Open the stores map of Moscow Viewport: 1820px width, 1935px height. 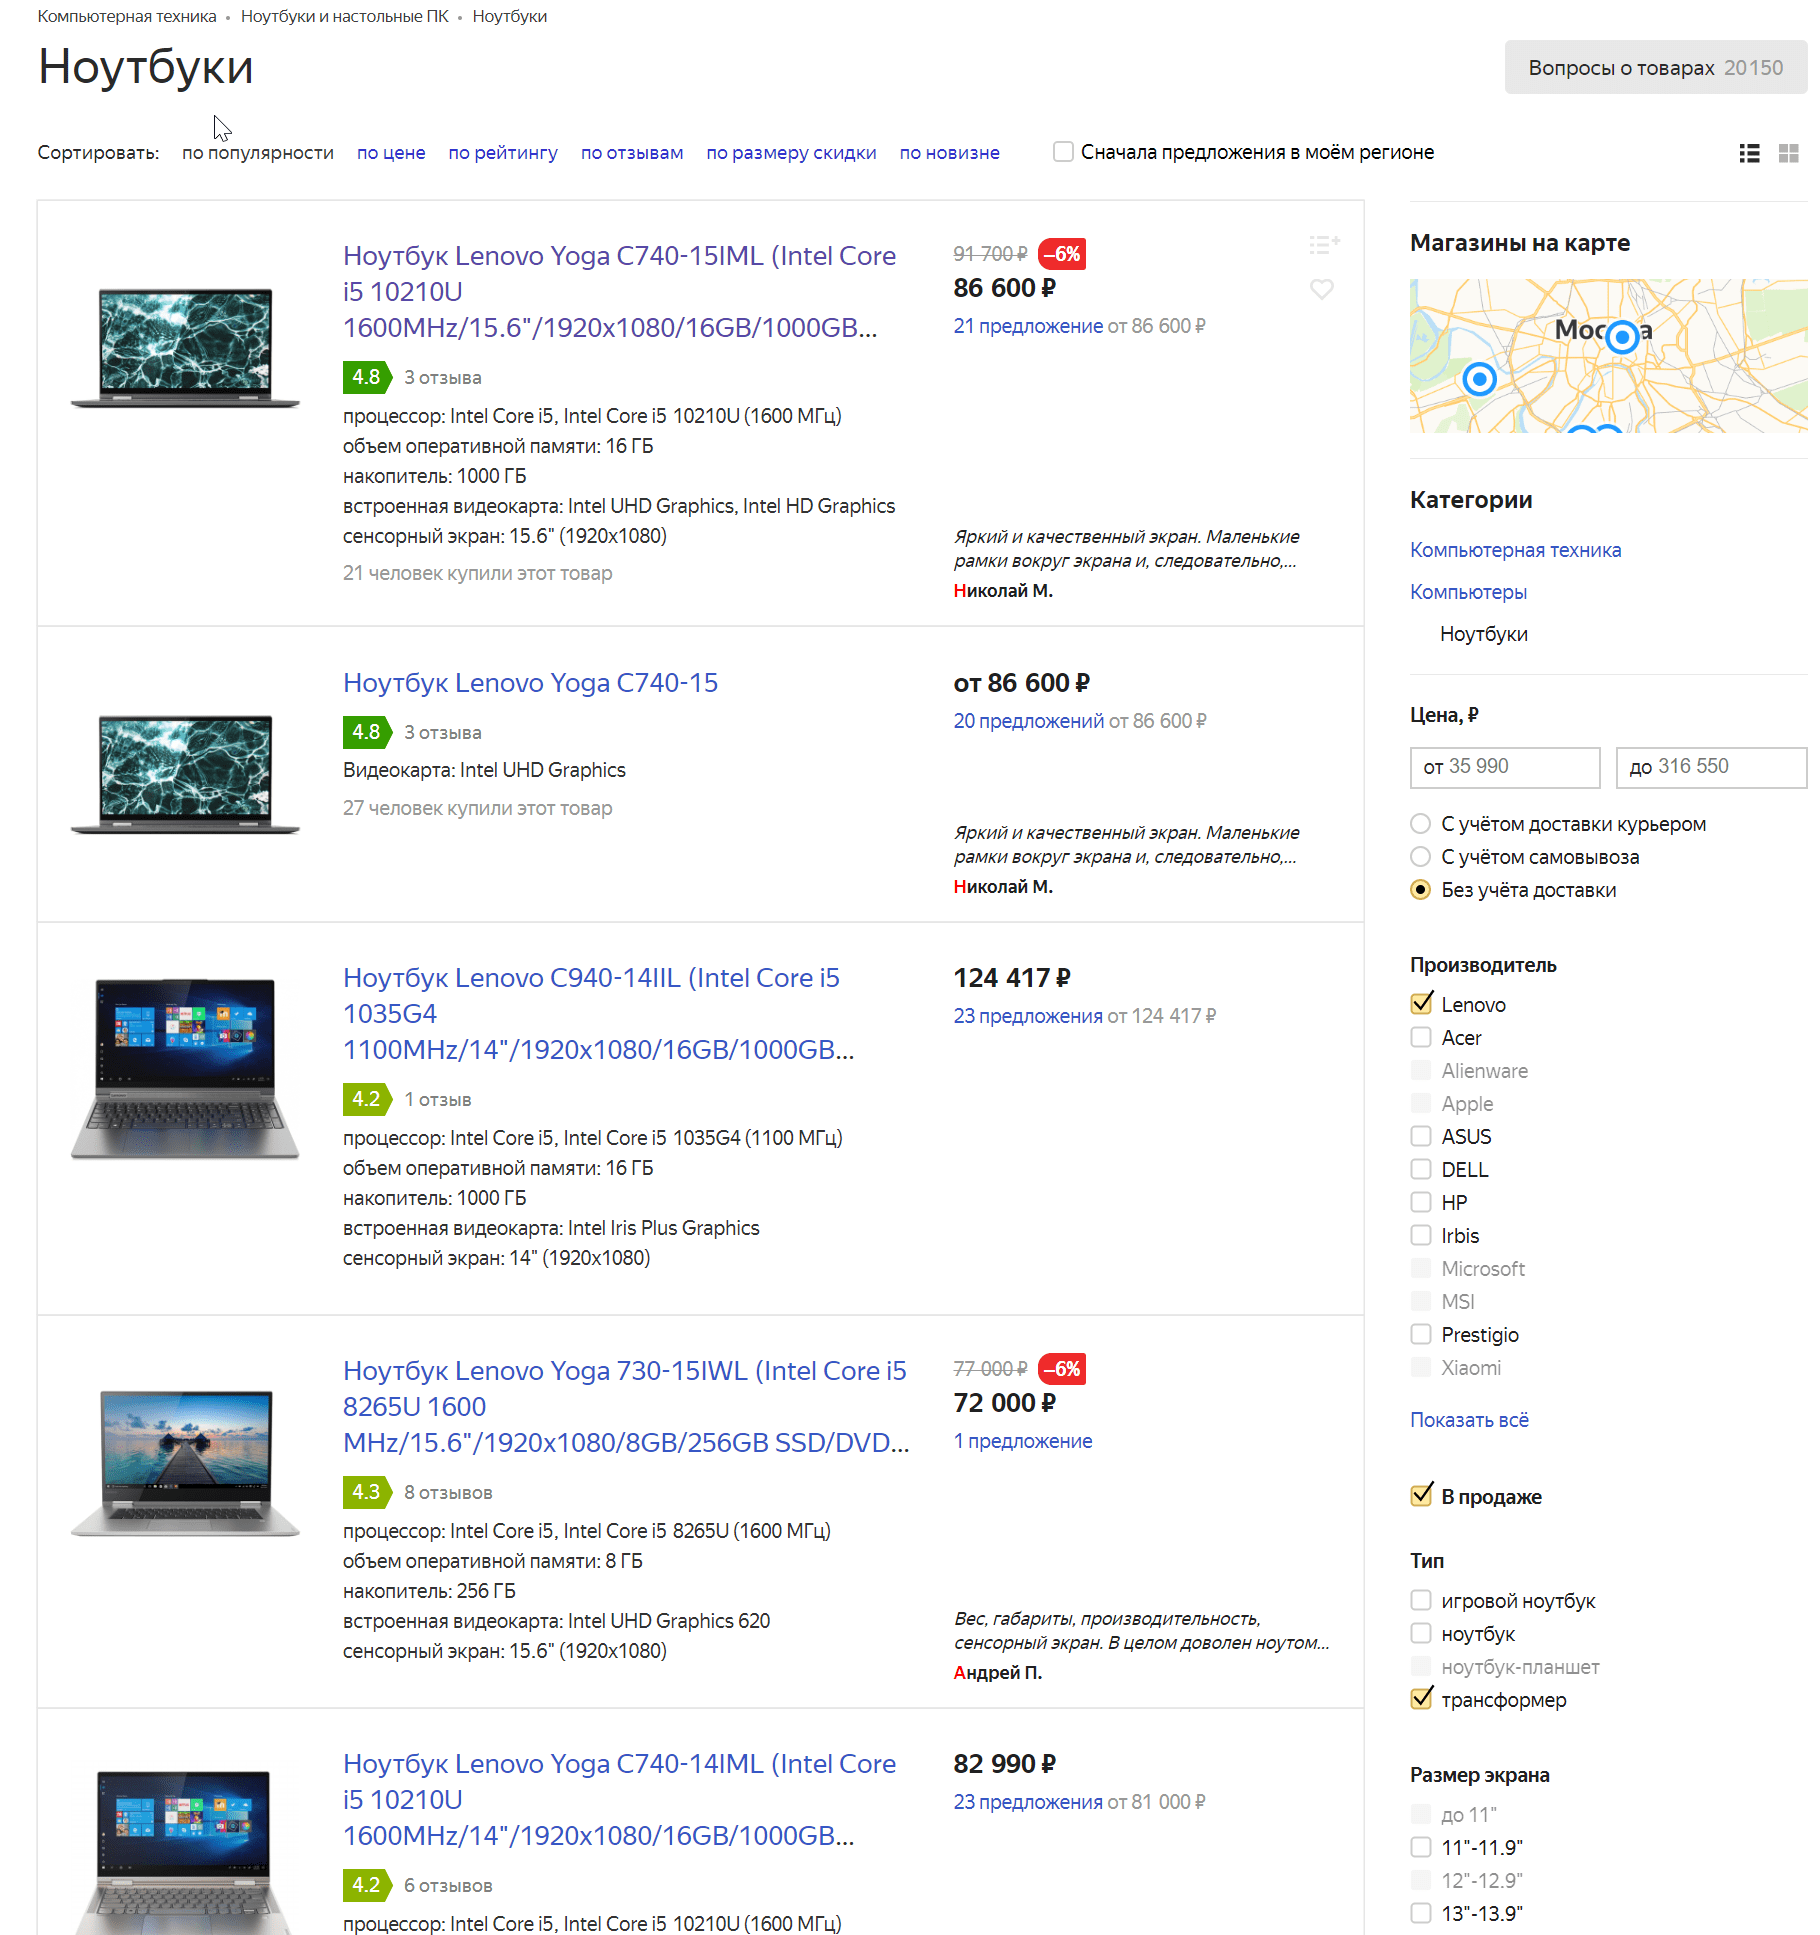[x=1607, y=356]
